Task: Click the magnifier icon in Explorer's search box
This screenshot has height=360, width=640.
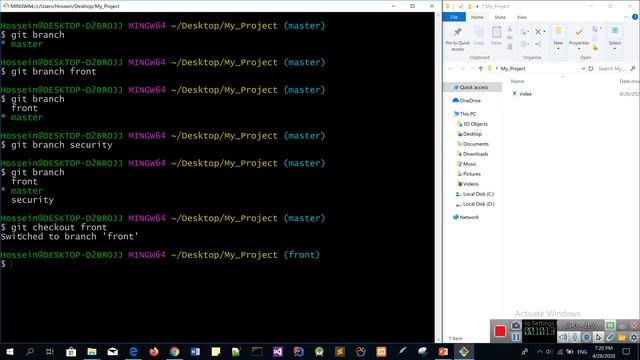Action: pyautogui.click(x=633, y=69)
